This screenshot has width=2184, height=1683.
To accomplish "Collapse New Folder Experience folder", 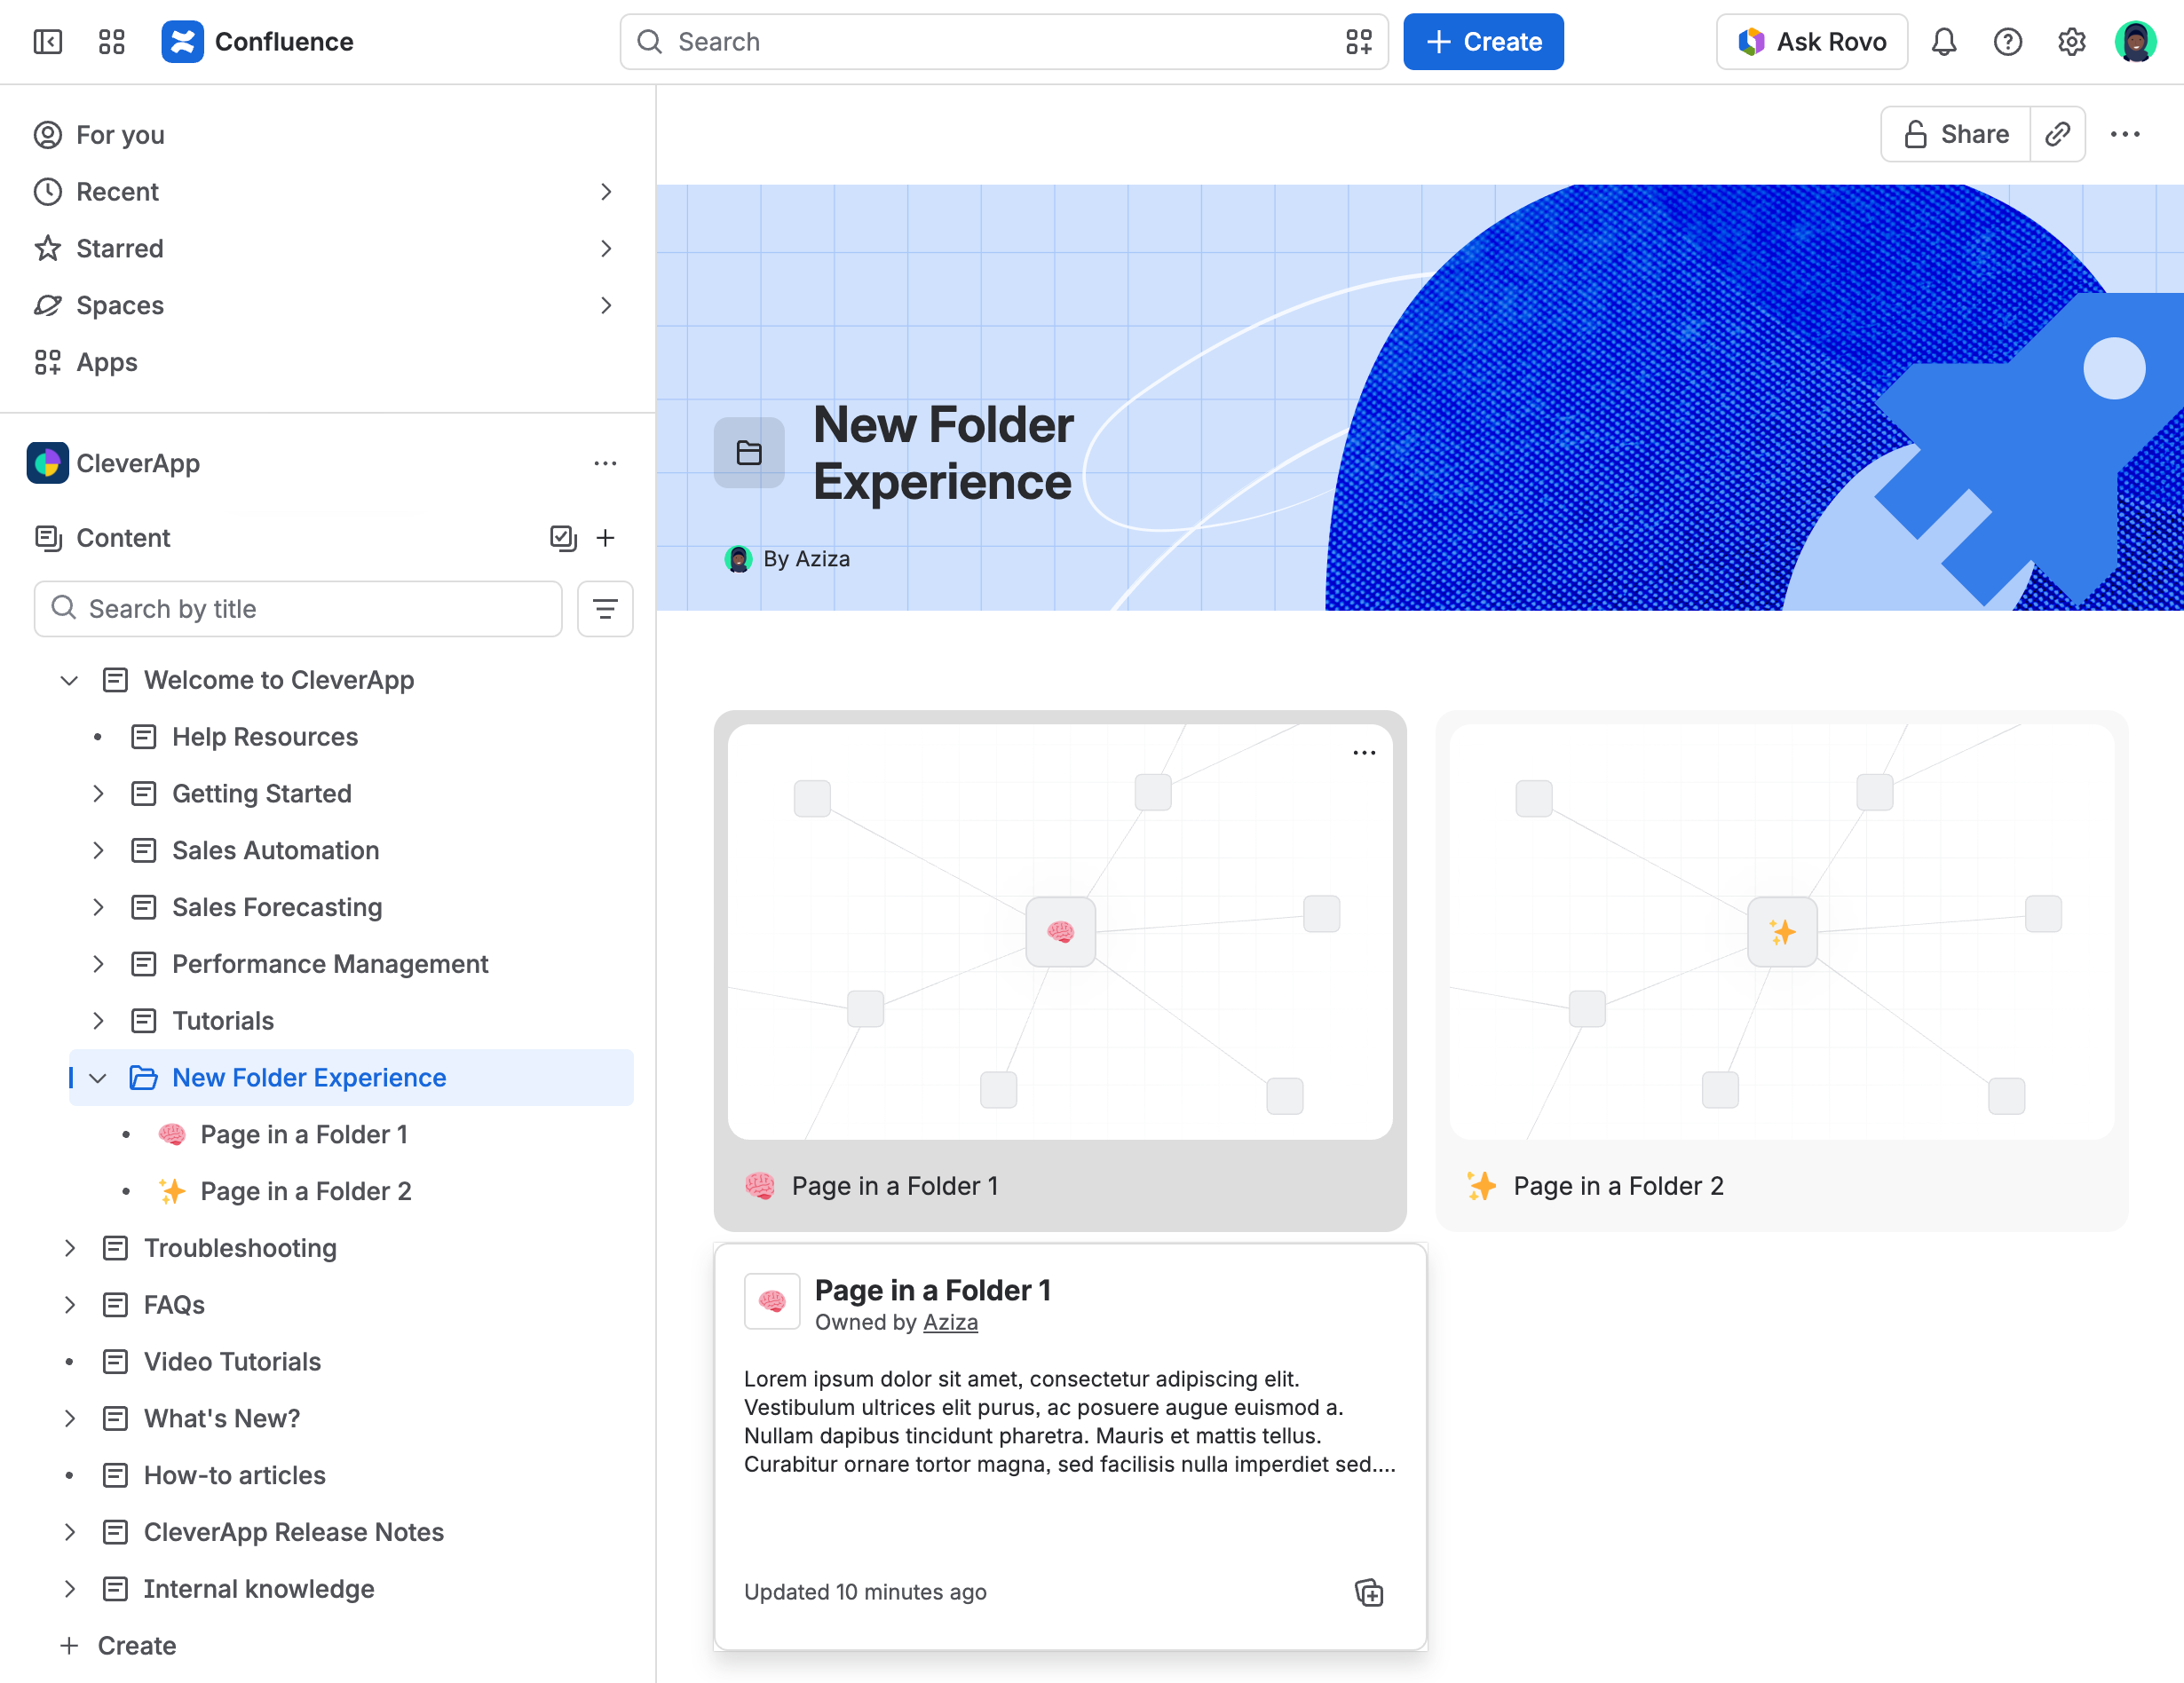I will pos(97,1078).
